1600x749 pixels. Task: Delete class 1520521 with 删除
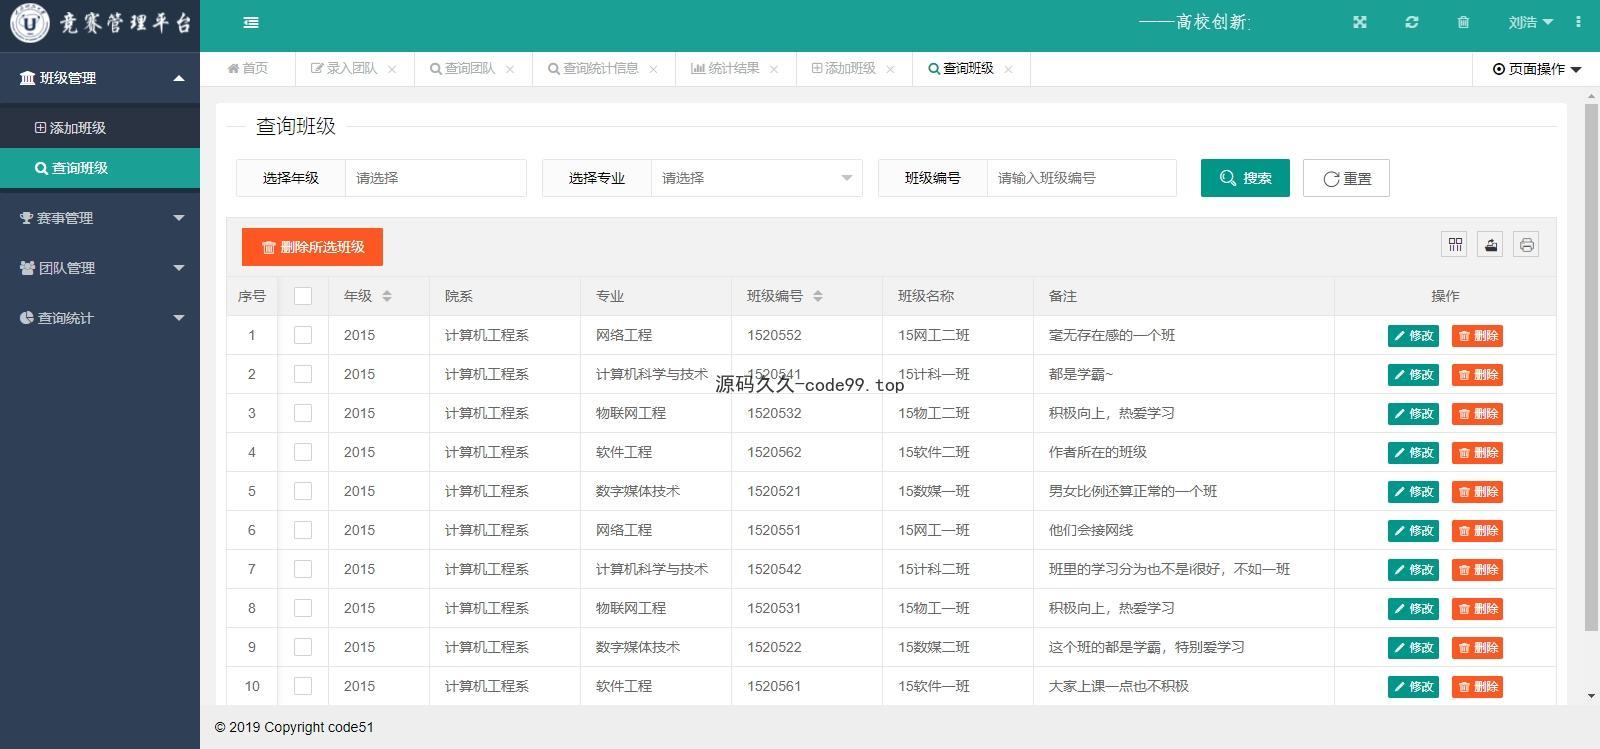pyautogui.click(x=1478, y=492)
